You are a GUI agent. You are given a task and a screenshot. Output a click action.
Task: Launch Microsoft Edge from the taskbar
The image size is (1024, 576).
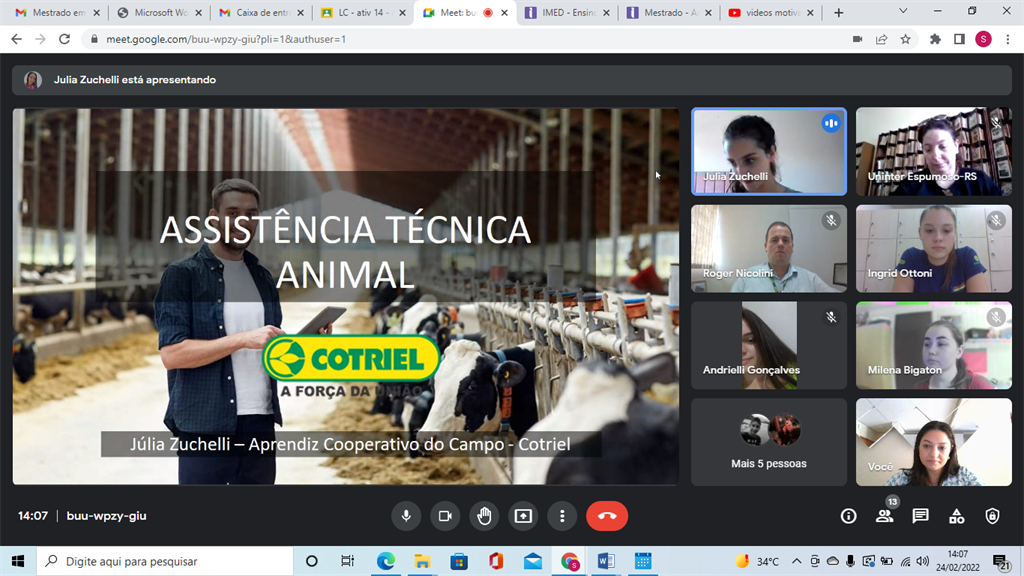[x=385, y=561]
